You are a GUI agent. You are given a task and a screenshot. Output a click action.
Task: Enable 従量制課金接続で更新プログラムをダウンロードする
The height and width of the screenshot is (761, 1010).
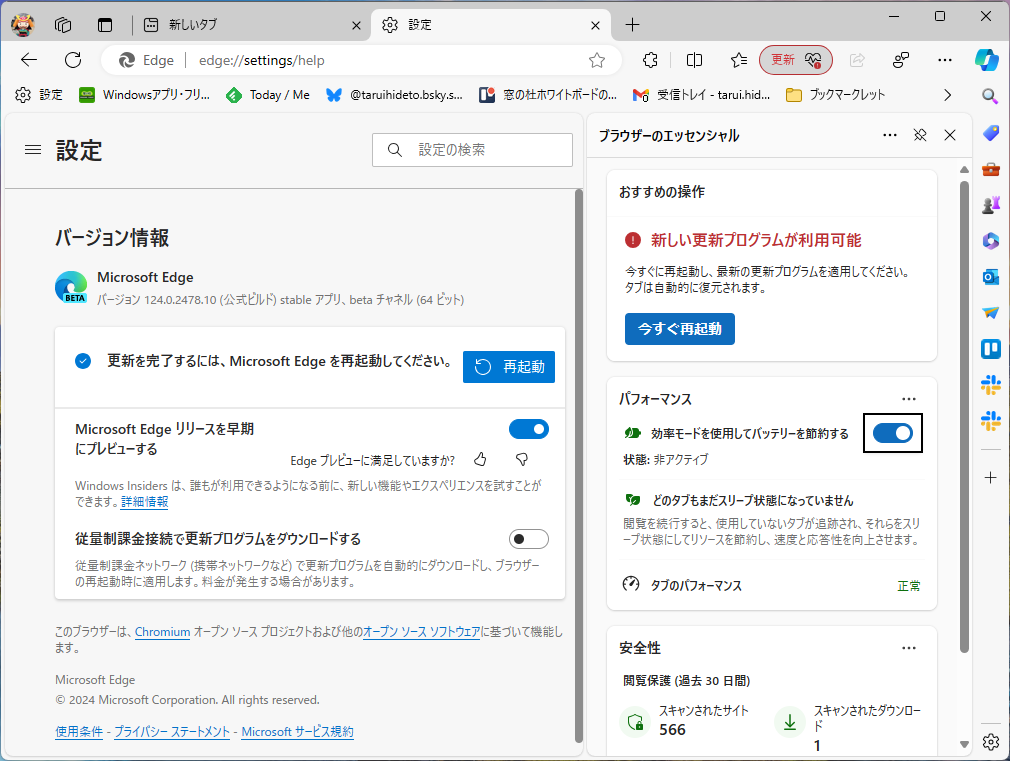click(528, 539)
